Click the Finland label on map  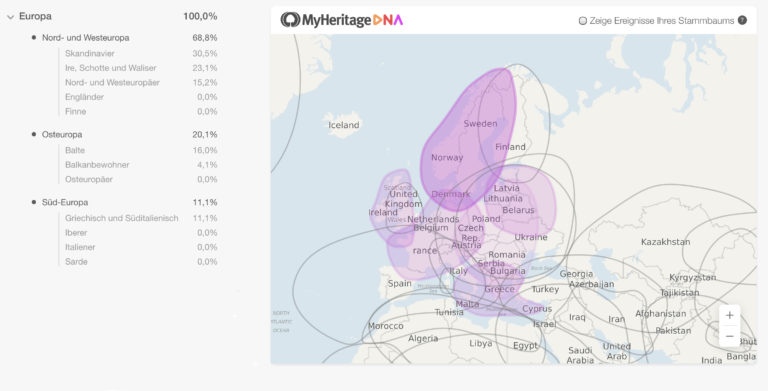coord(510,147)
